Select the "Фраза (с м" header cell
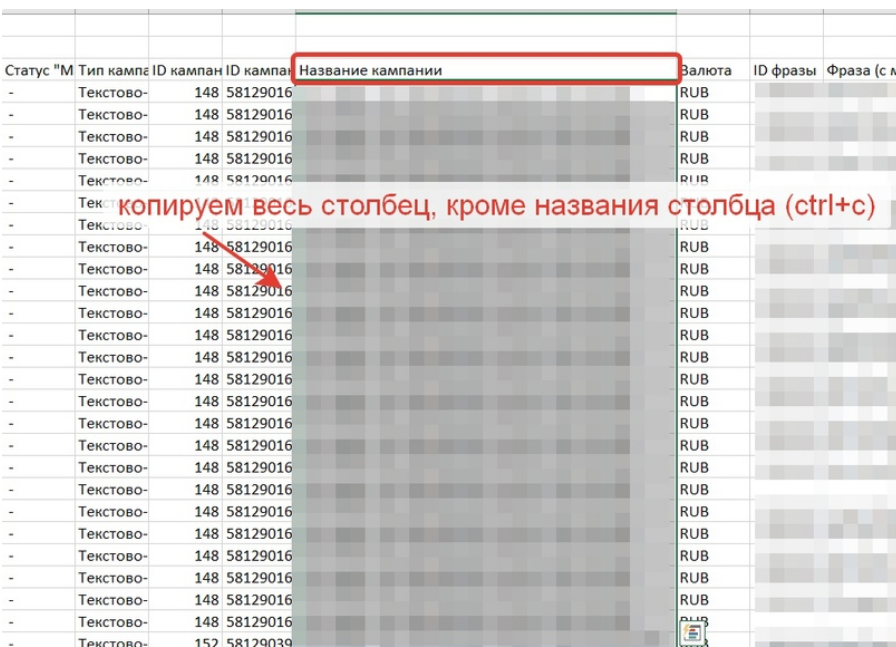Image resolution: width=896 pixels, height=647 pixels. click(x=859, y=70)
